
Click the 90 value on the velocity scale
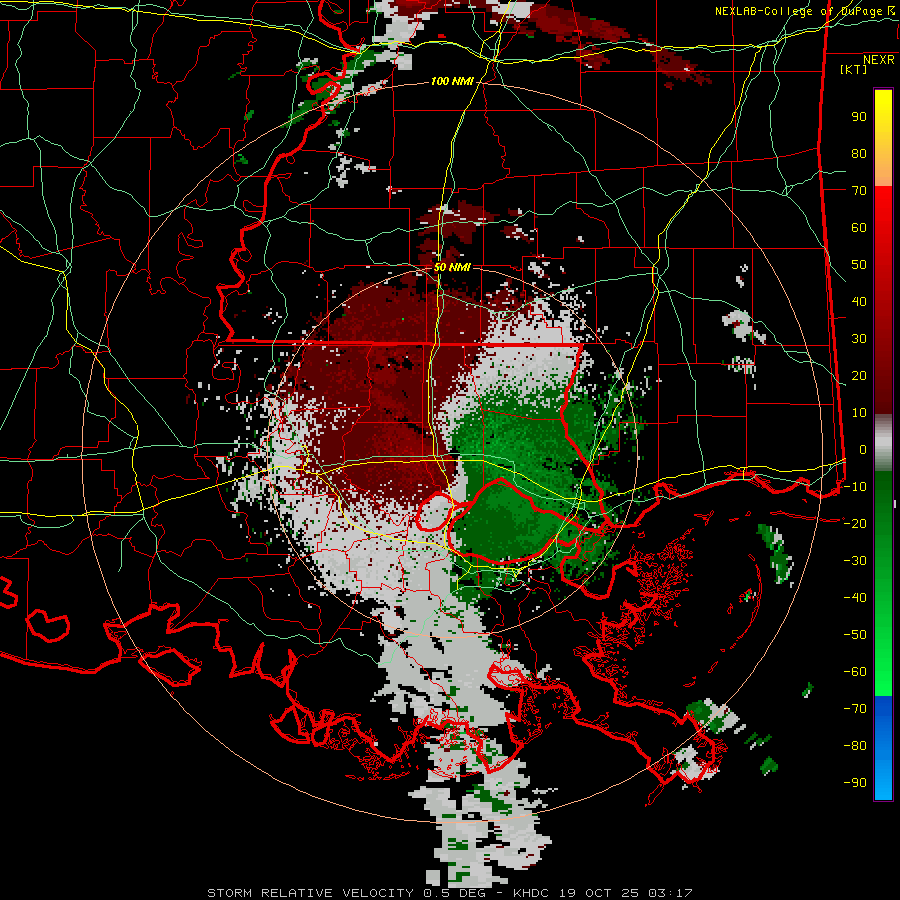coord(859,117)
